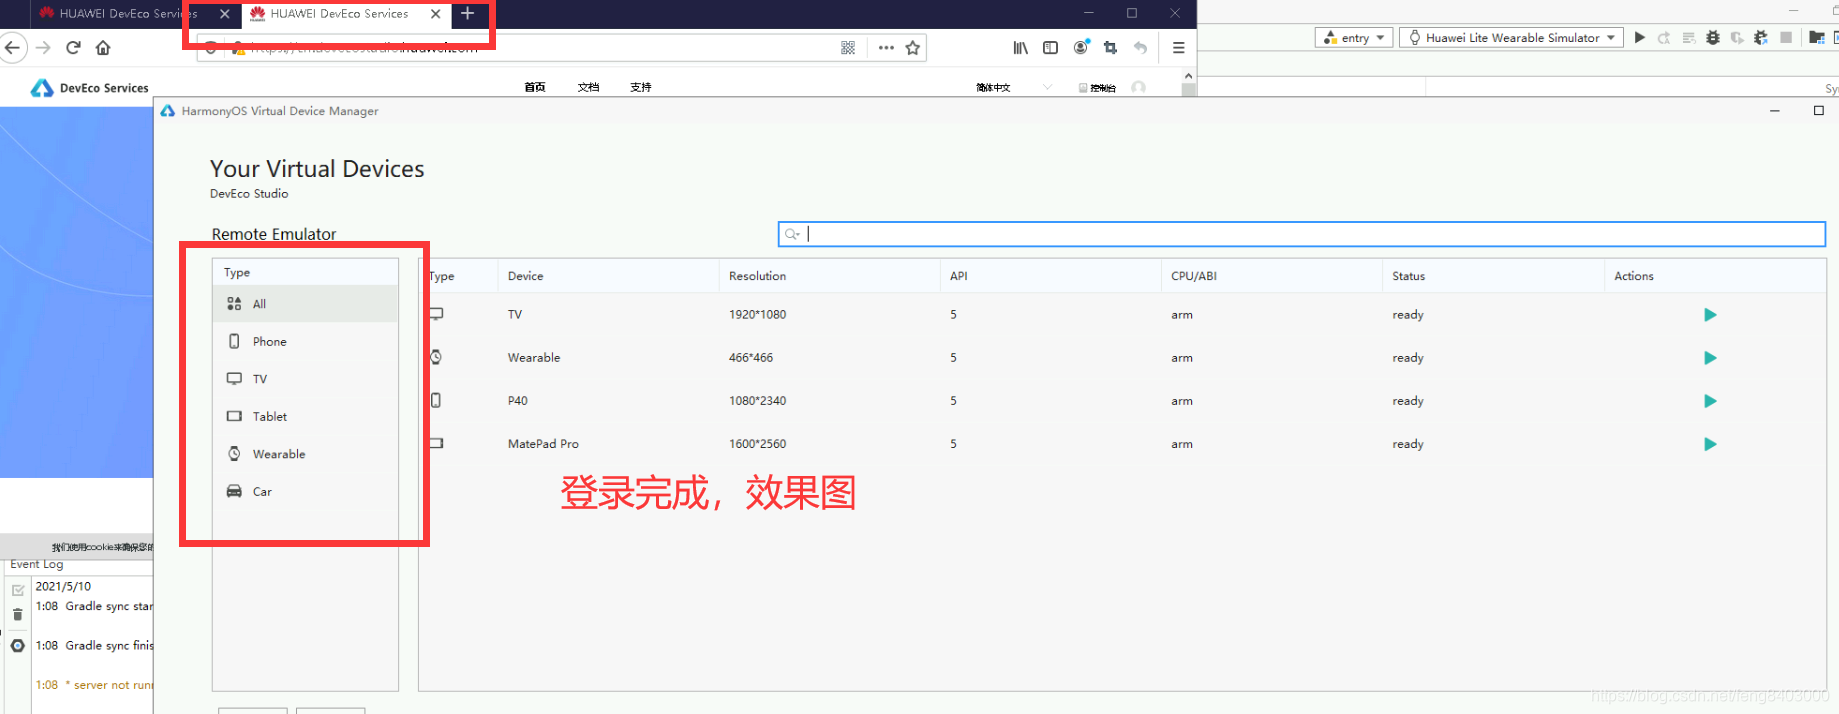This screenshot has height=714, width=1839.
Task: Close the second DevEco Services tab
Action: tap(436, 14)
